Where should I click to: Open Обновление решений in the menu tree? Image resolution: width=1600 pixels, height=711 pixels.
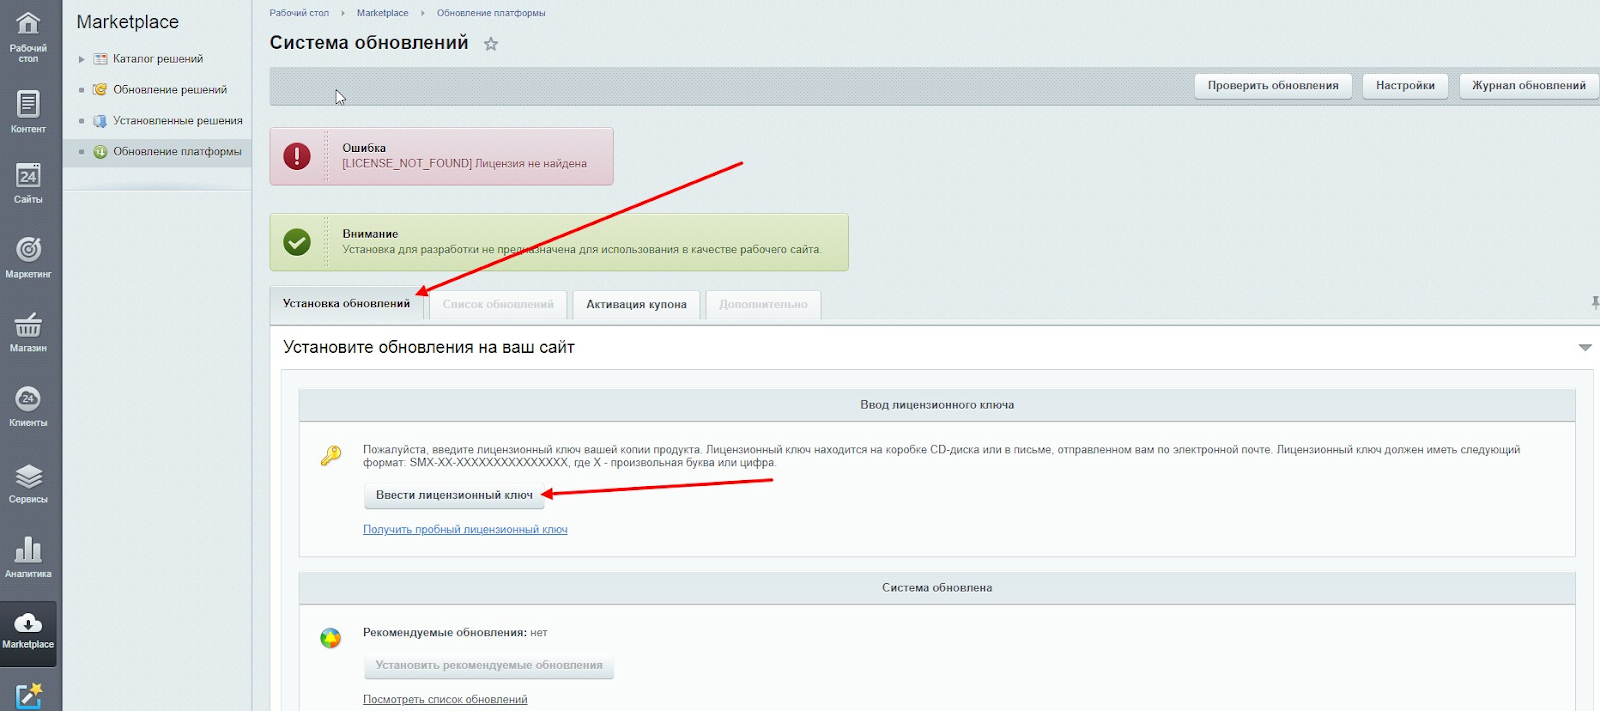pyautogui.click(x=170, y=90)
